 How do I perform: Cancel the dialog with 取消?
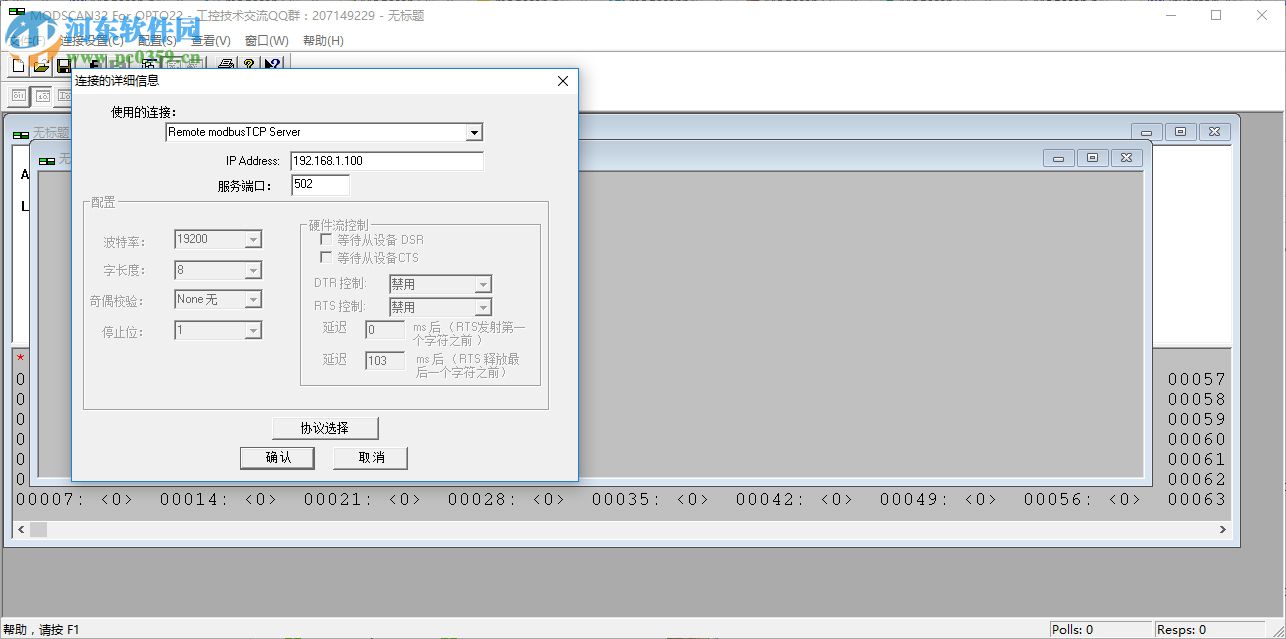(371, 458)
